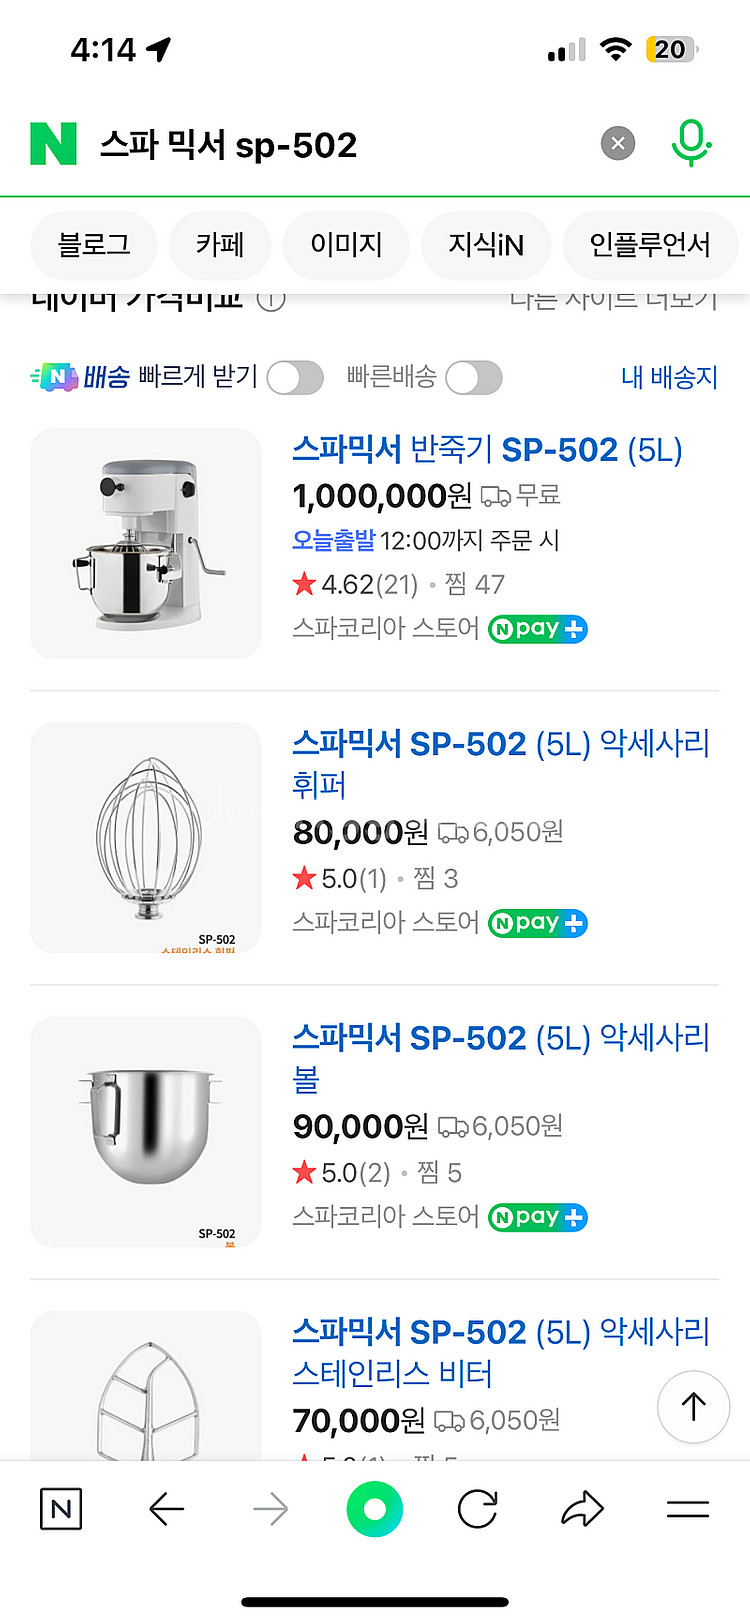Open the 이미지 tab
Screen dimensions: 750x1623
click(x=346, y=245)
